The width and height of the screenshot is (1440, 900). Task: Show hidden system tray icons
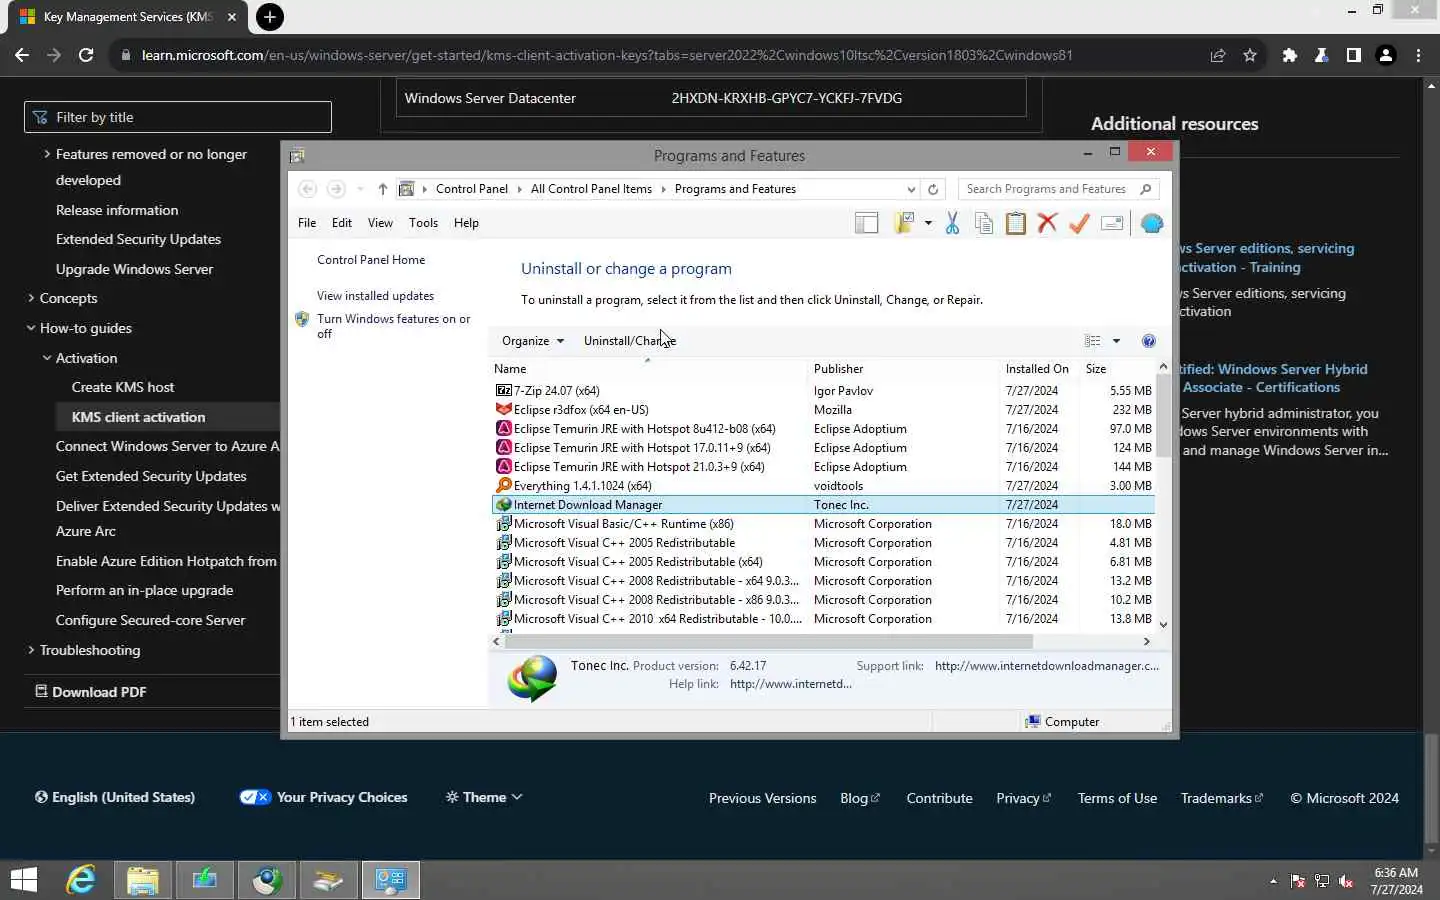click(x=1273, y=881)
